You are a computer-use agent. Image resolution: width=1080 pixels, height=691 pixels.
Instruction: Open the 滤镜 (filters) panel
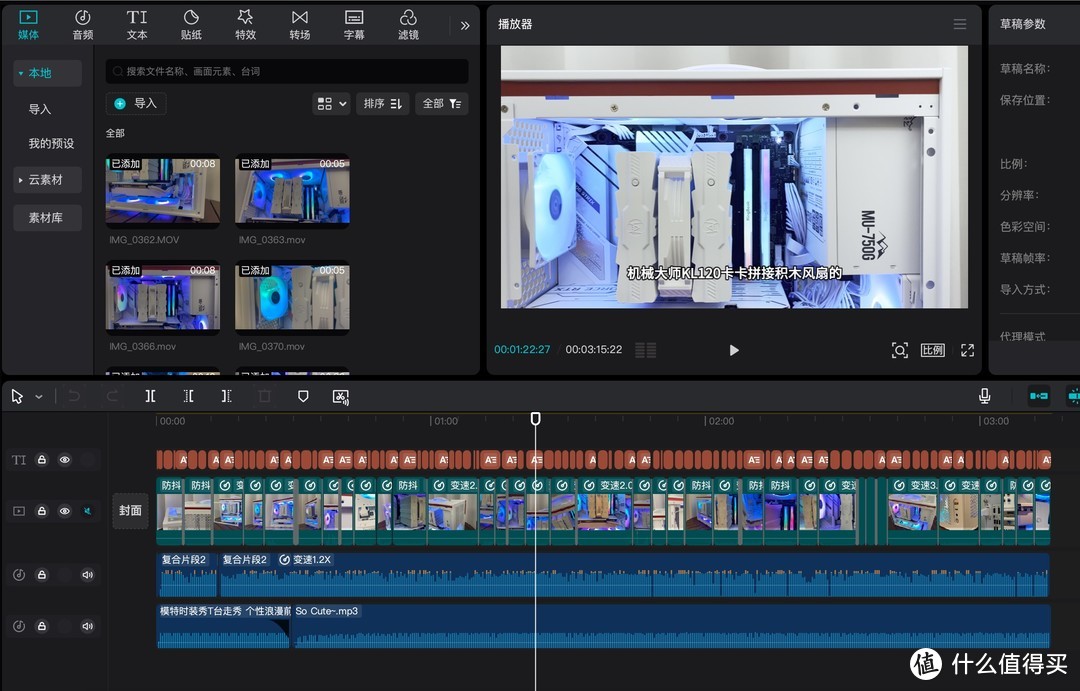408,24
